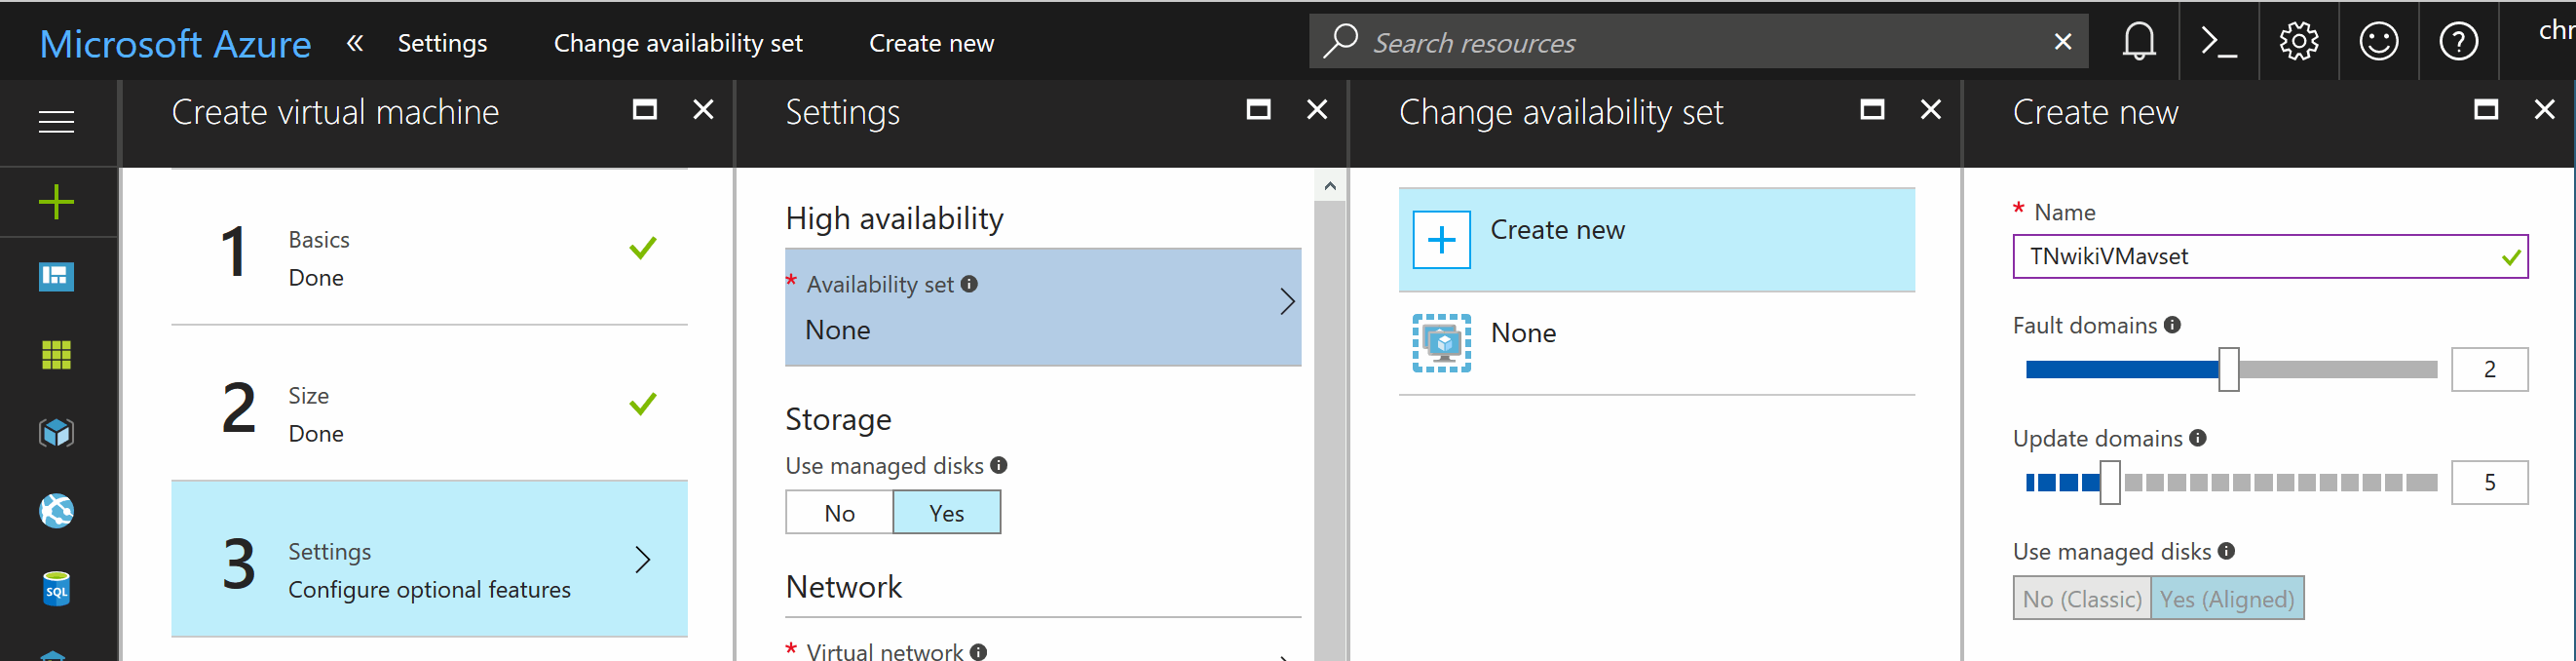The width and height of the screenshot is (2576, 661).
Task: Clear the search box with the X icon
Action: point(2063,42)
